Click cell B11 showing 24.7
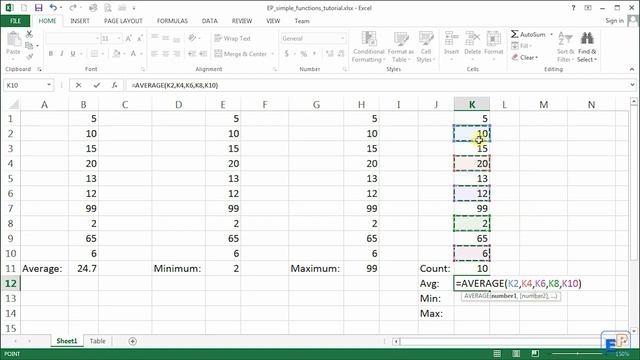Screen dimensions: 640x360 tap(83, 268)
